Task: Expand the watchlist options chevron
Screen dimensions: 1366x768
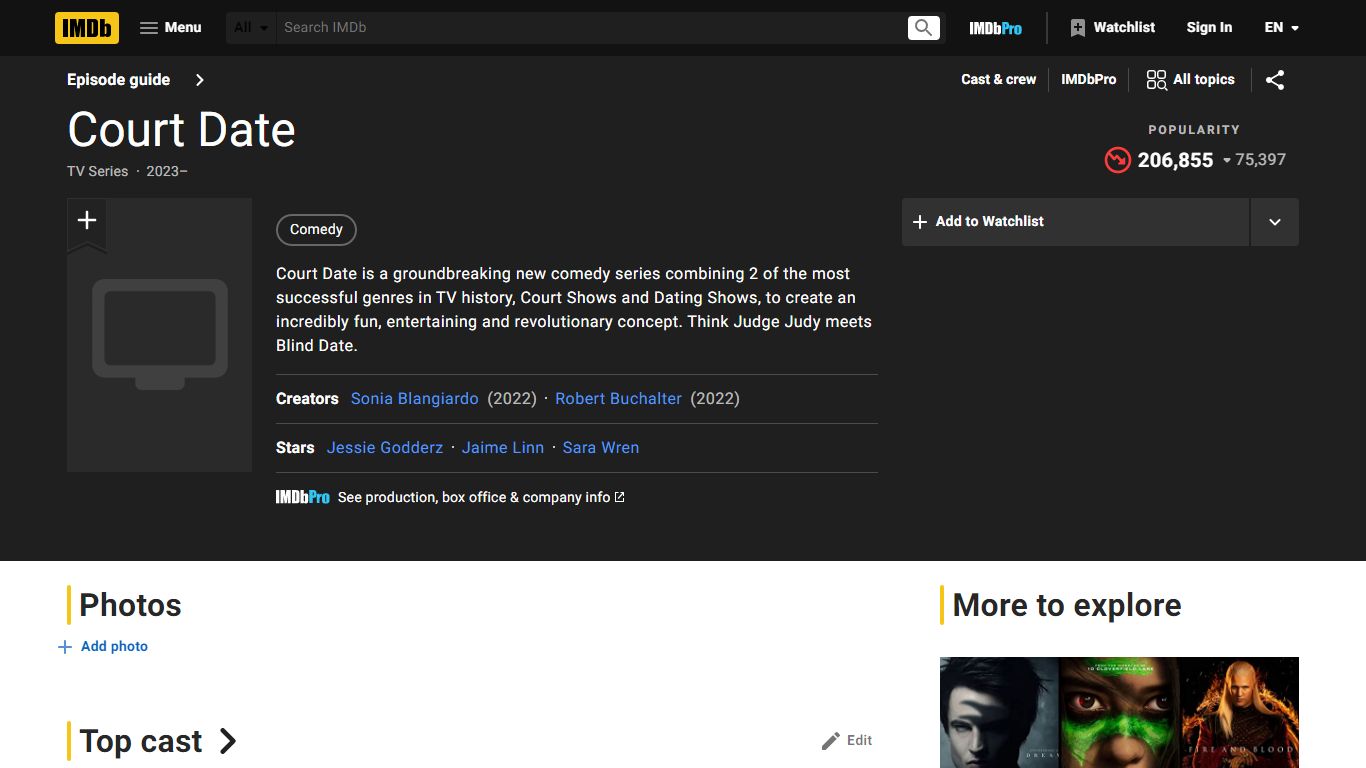Action: coord(1275,222)
